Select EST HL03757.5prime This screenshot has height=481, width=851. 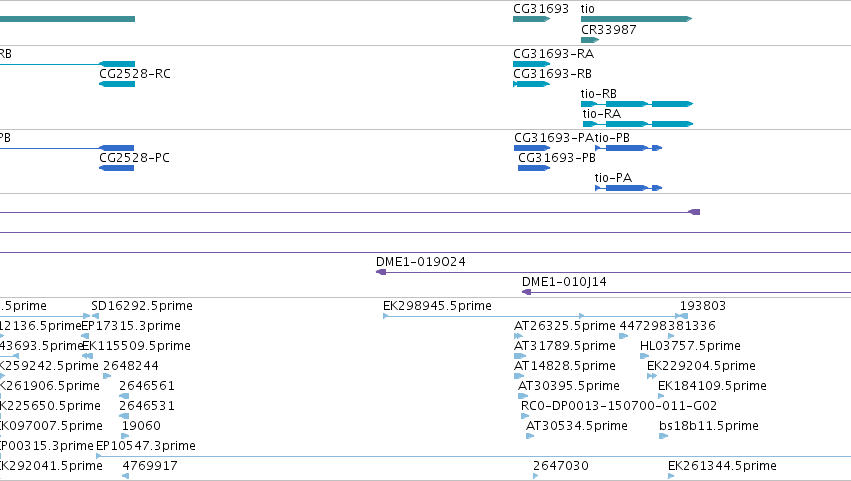coord(690,346)
